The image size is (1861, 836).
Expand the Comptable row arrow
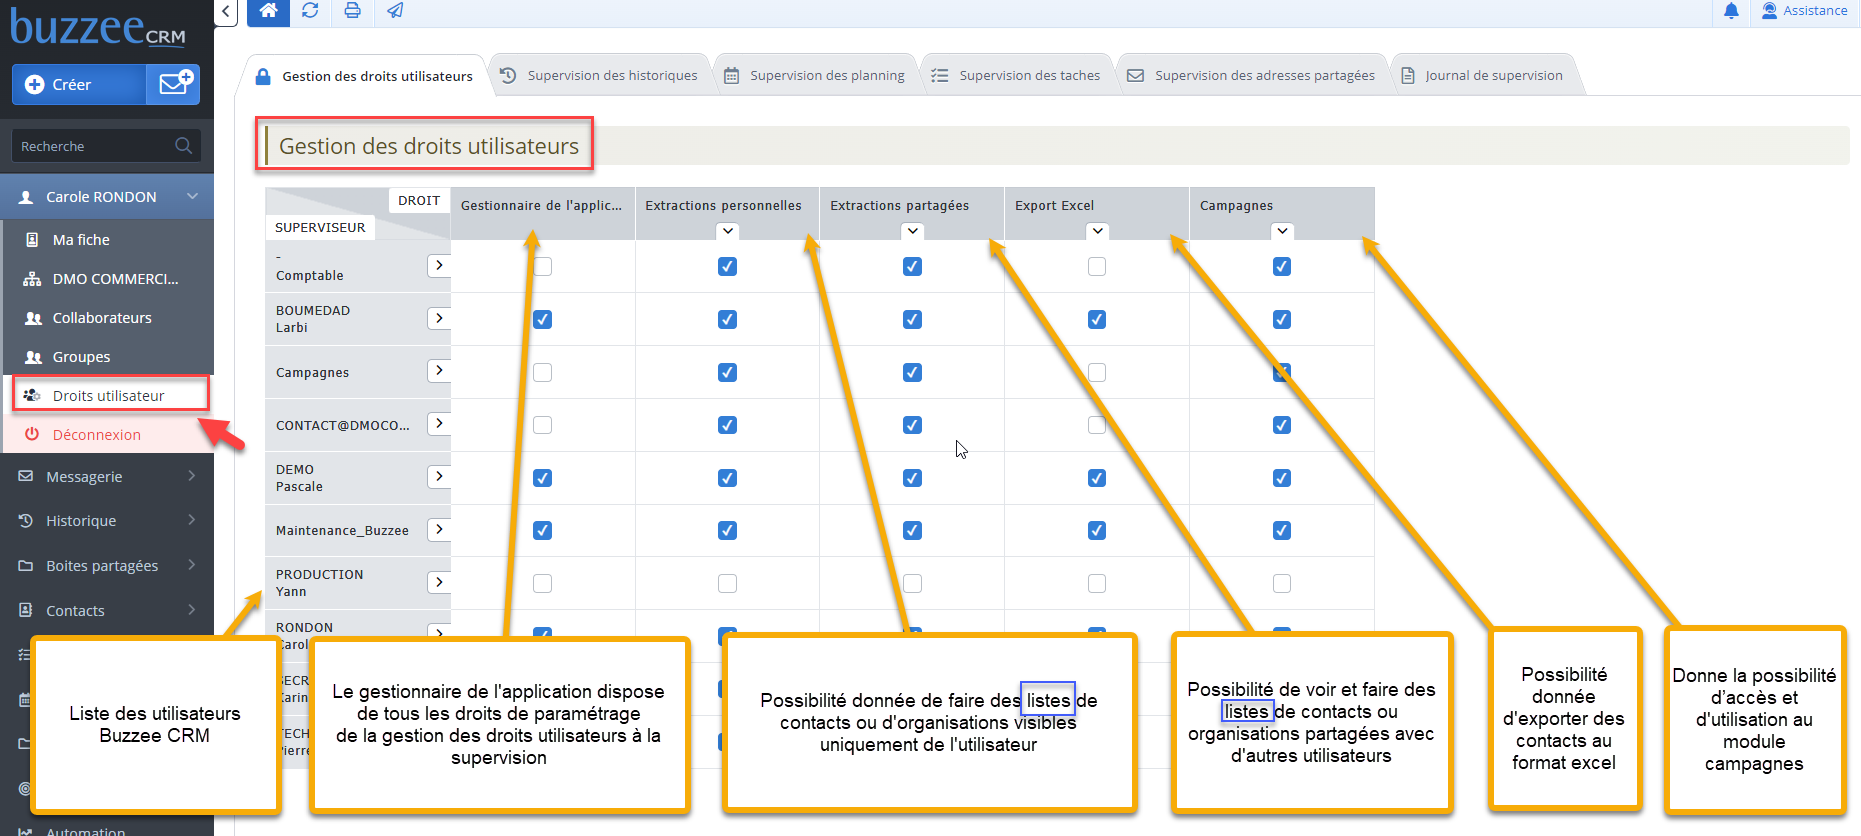pos(439,265)
